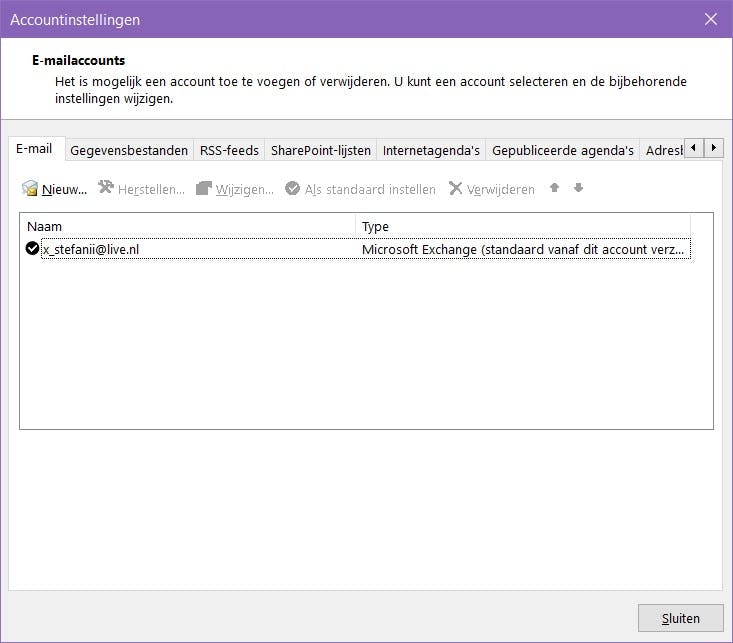The height and width of the screenshot is (643, 733).
Task: Click the Microsoft Exchange type cell
Action: click(523, 249)
